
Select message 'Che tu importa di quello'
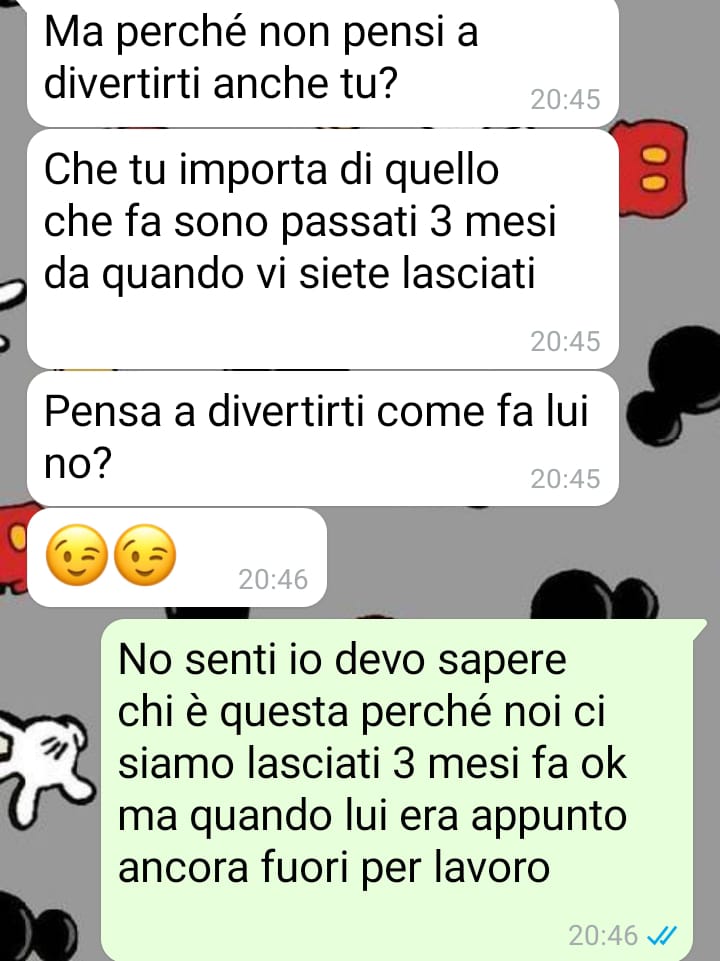[x=323, y=248]
